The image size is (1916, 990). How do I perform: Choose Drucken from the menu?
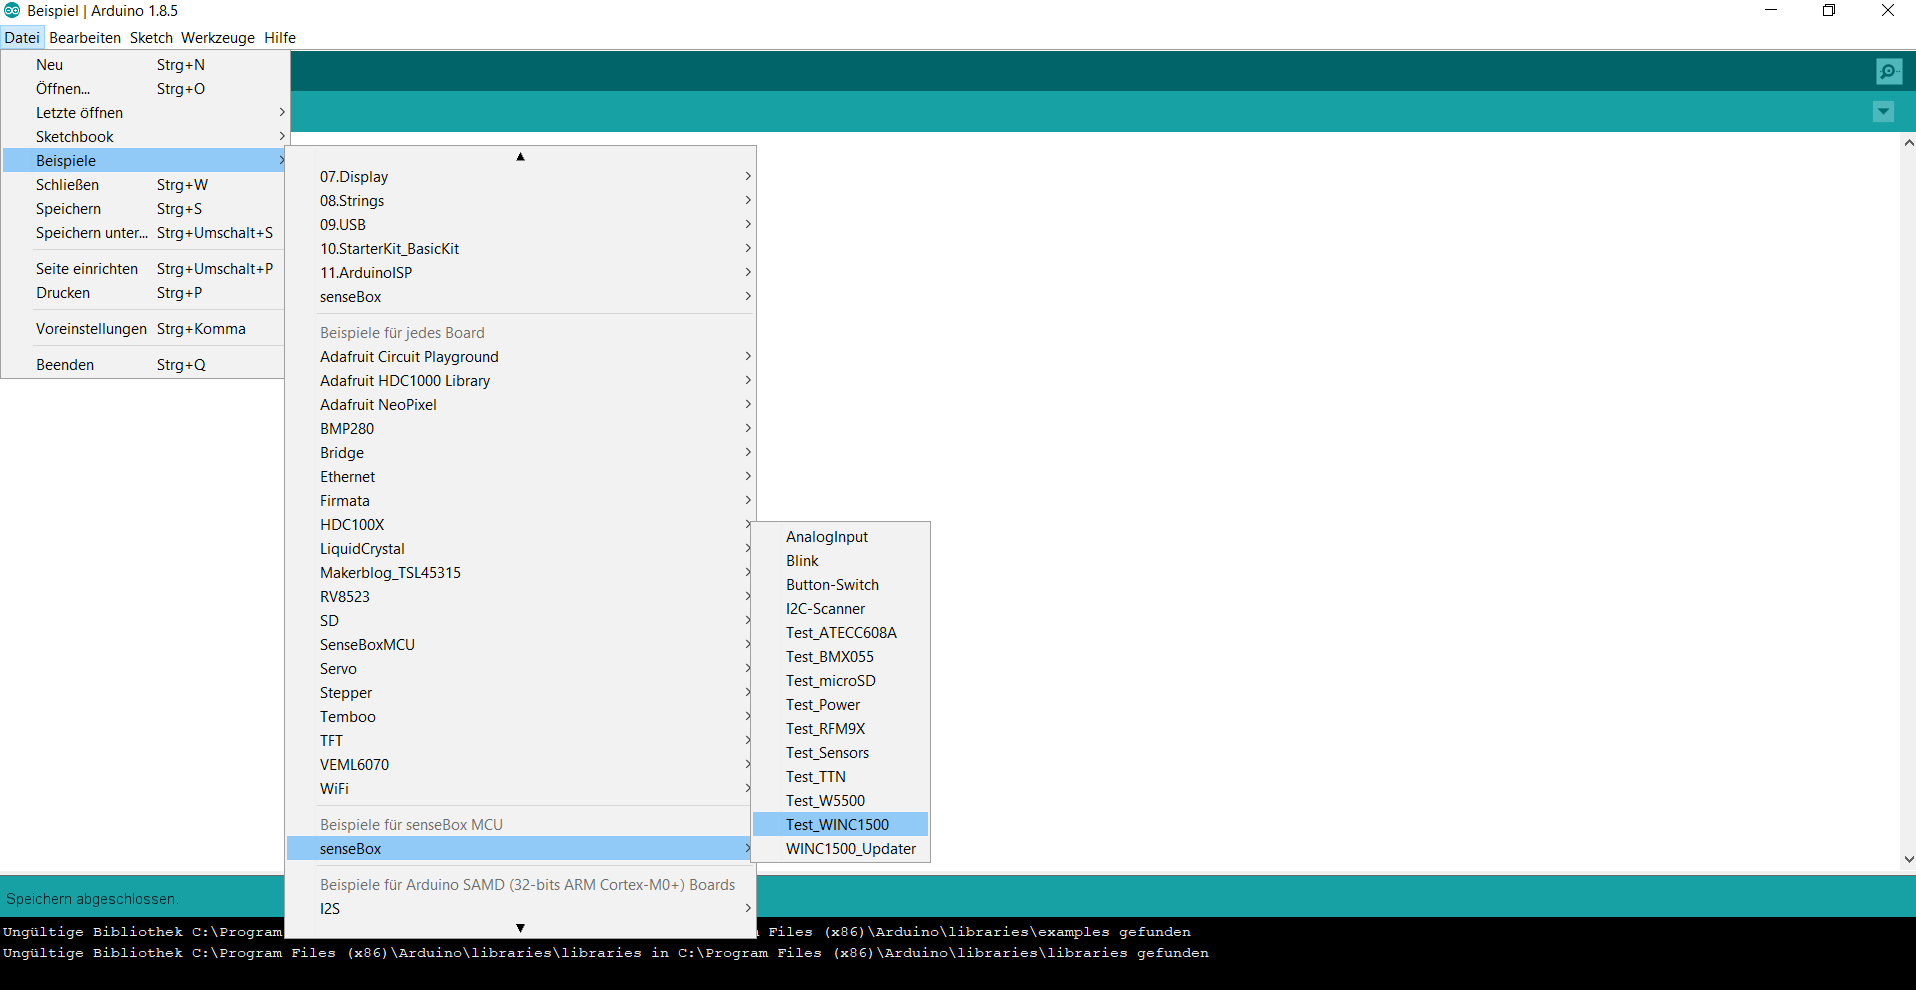[145, 293]
